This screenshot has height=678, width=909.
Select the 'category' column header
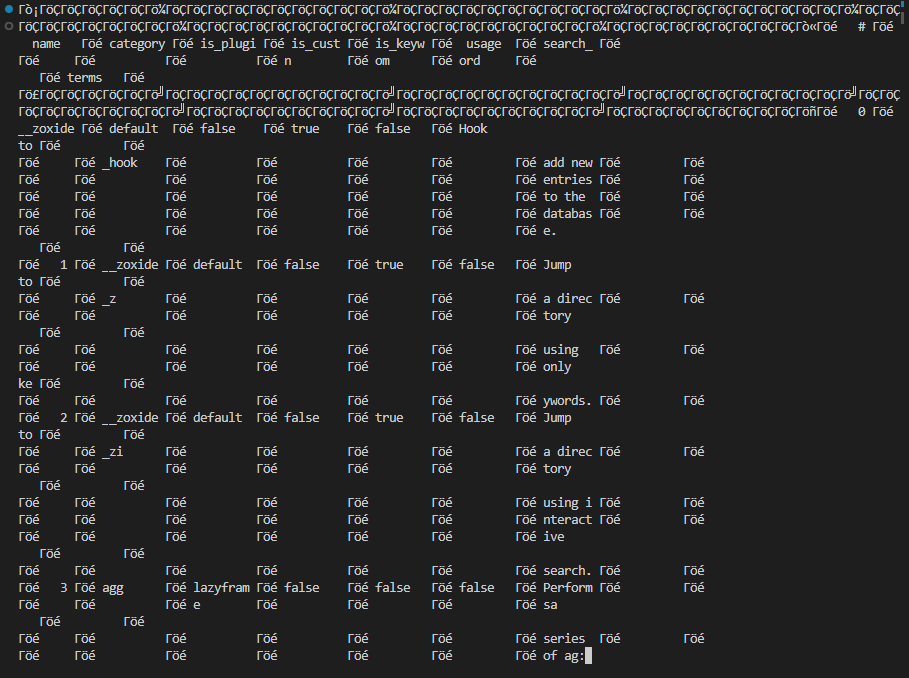[137, 44]
